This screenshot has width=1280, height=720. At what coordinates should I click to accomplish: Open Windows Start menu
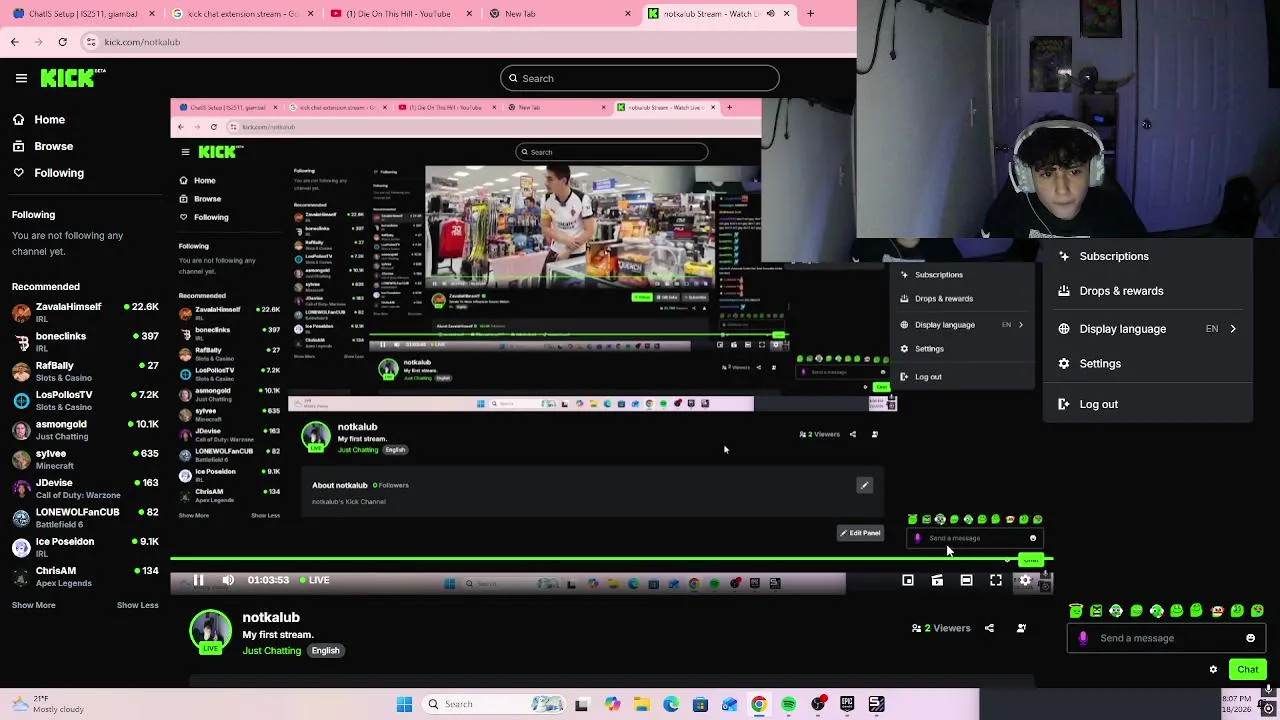[404, 704]
